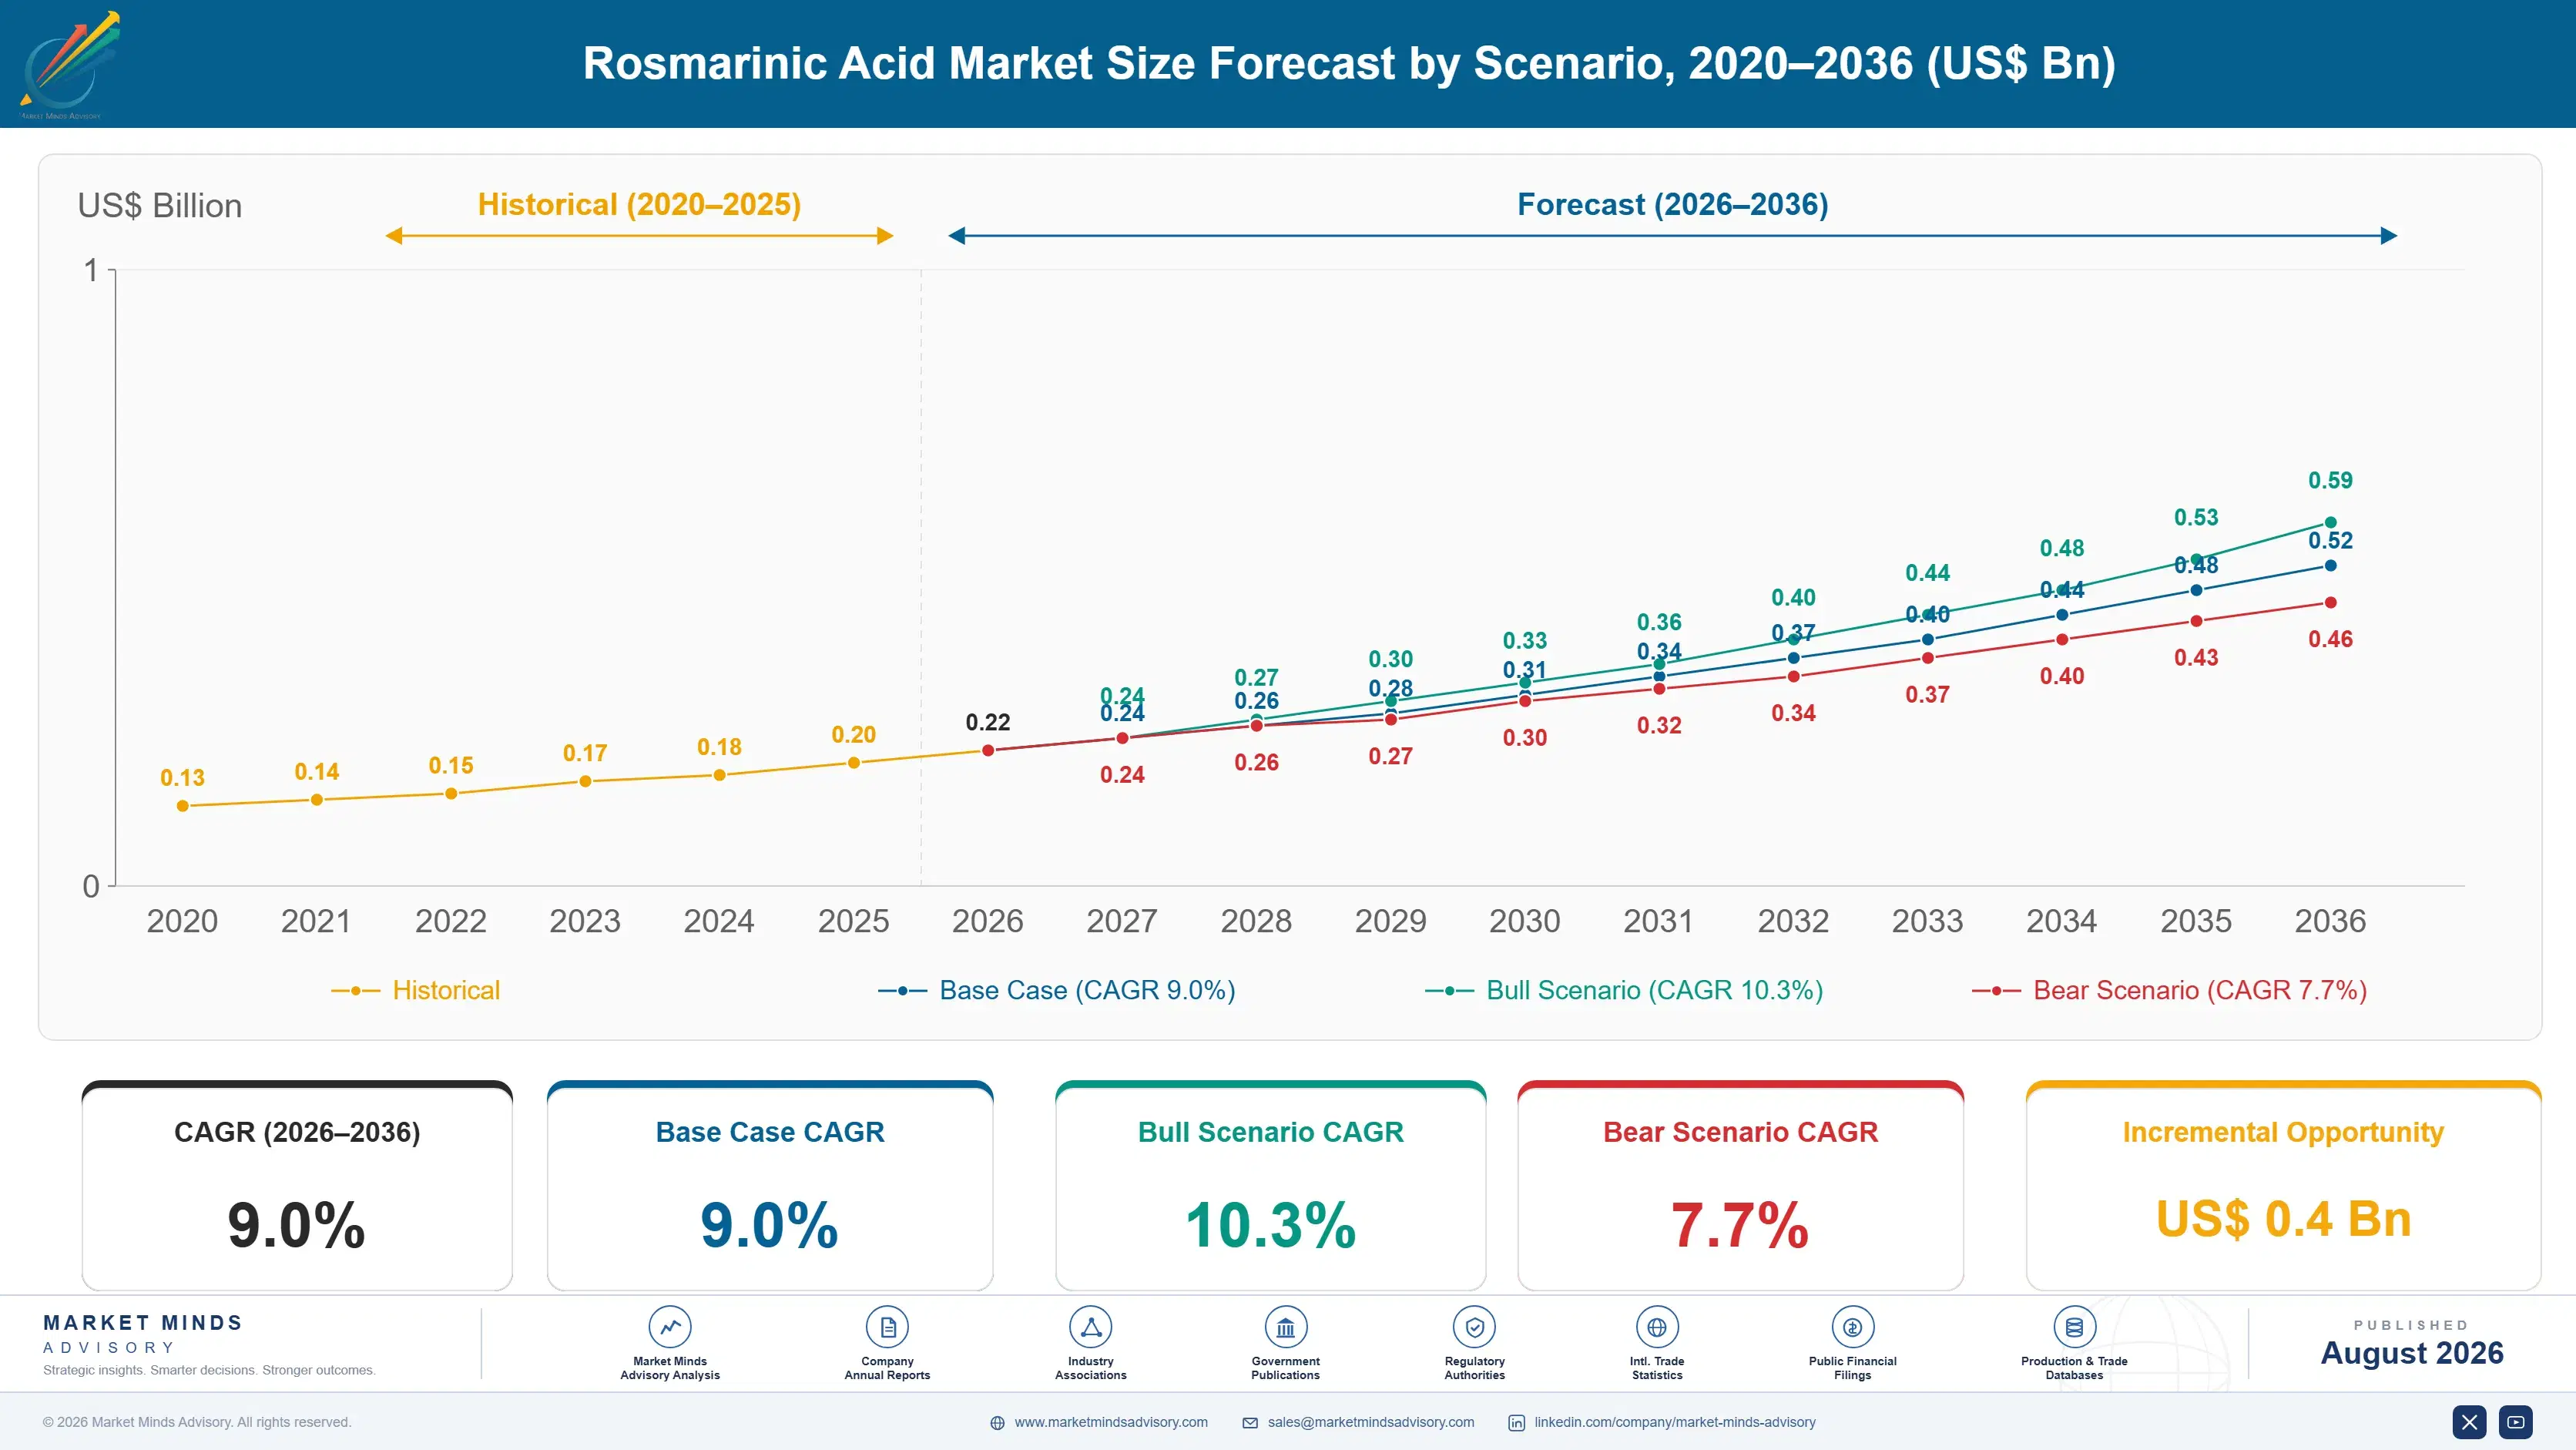
Task: Click the August 2026 published date
Action: (2412, 1353)
